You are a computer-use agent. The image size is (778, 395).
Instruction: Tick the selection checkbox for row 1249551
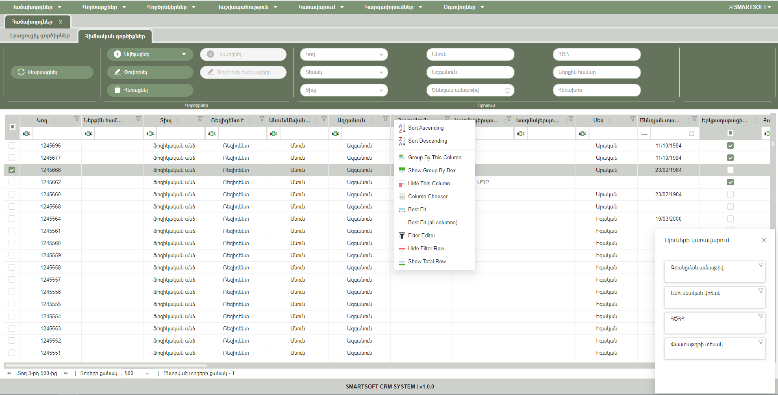(x=12, y=353)
